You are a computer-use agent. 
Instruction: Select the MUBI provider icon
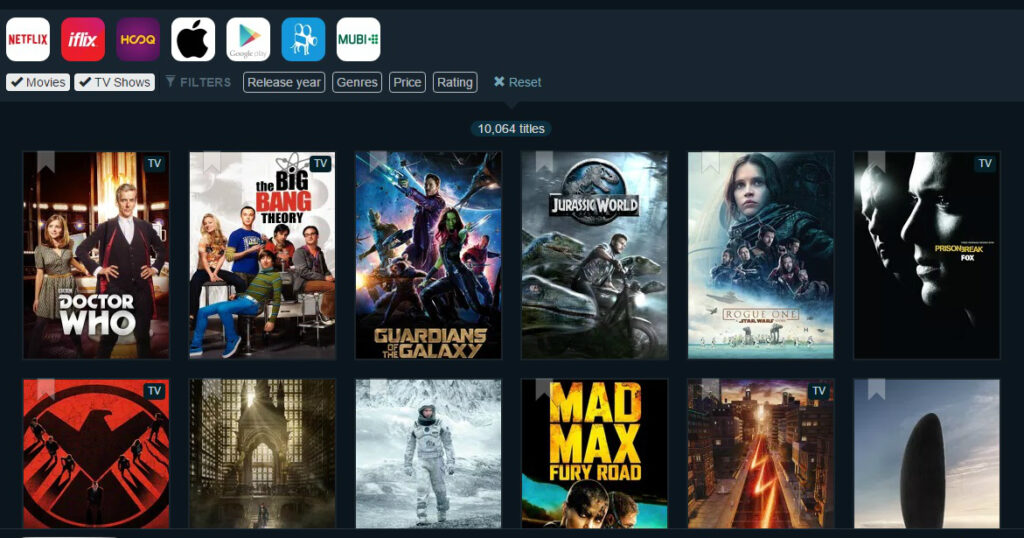[x=359, y=39]
